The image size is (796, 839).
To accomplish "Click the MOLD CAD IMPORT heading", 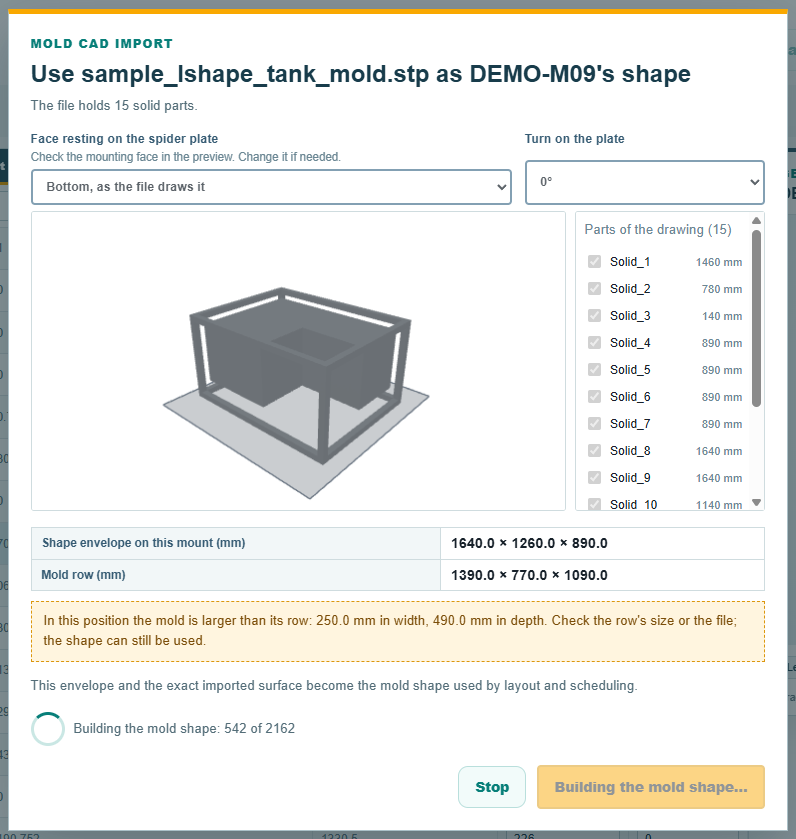I will pos(102,44).
